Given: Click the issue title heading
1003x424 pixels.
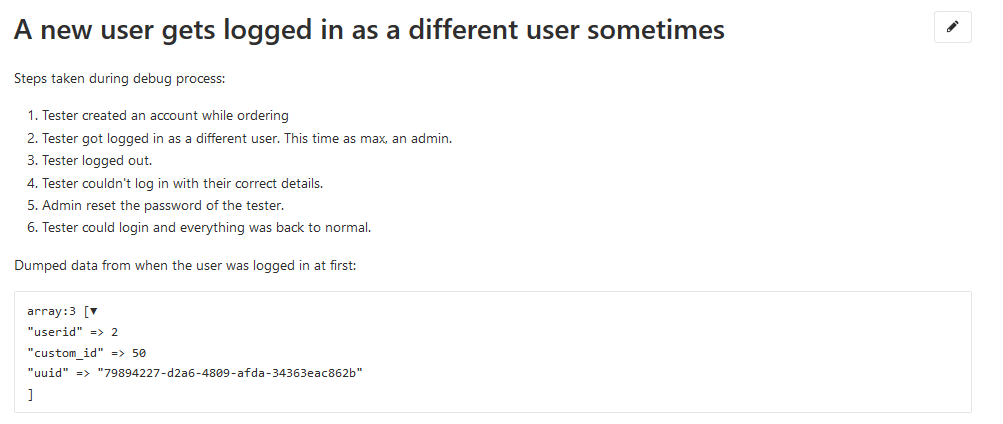Looking at the screenshot, I should coord(368,31).
